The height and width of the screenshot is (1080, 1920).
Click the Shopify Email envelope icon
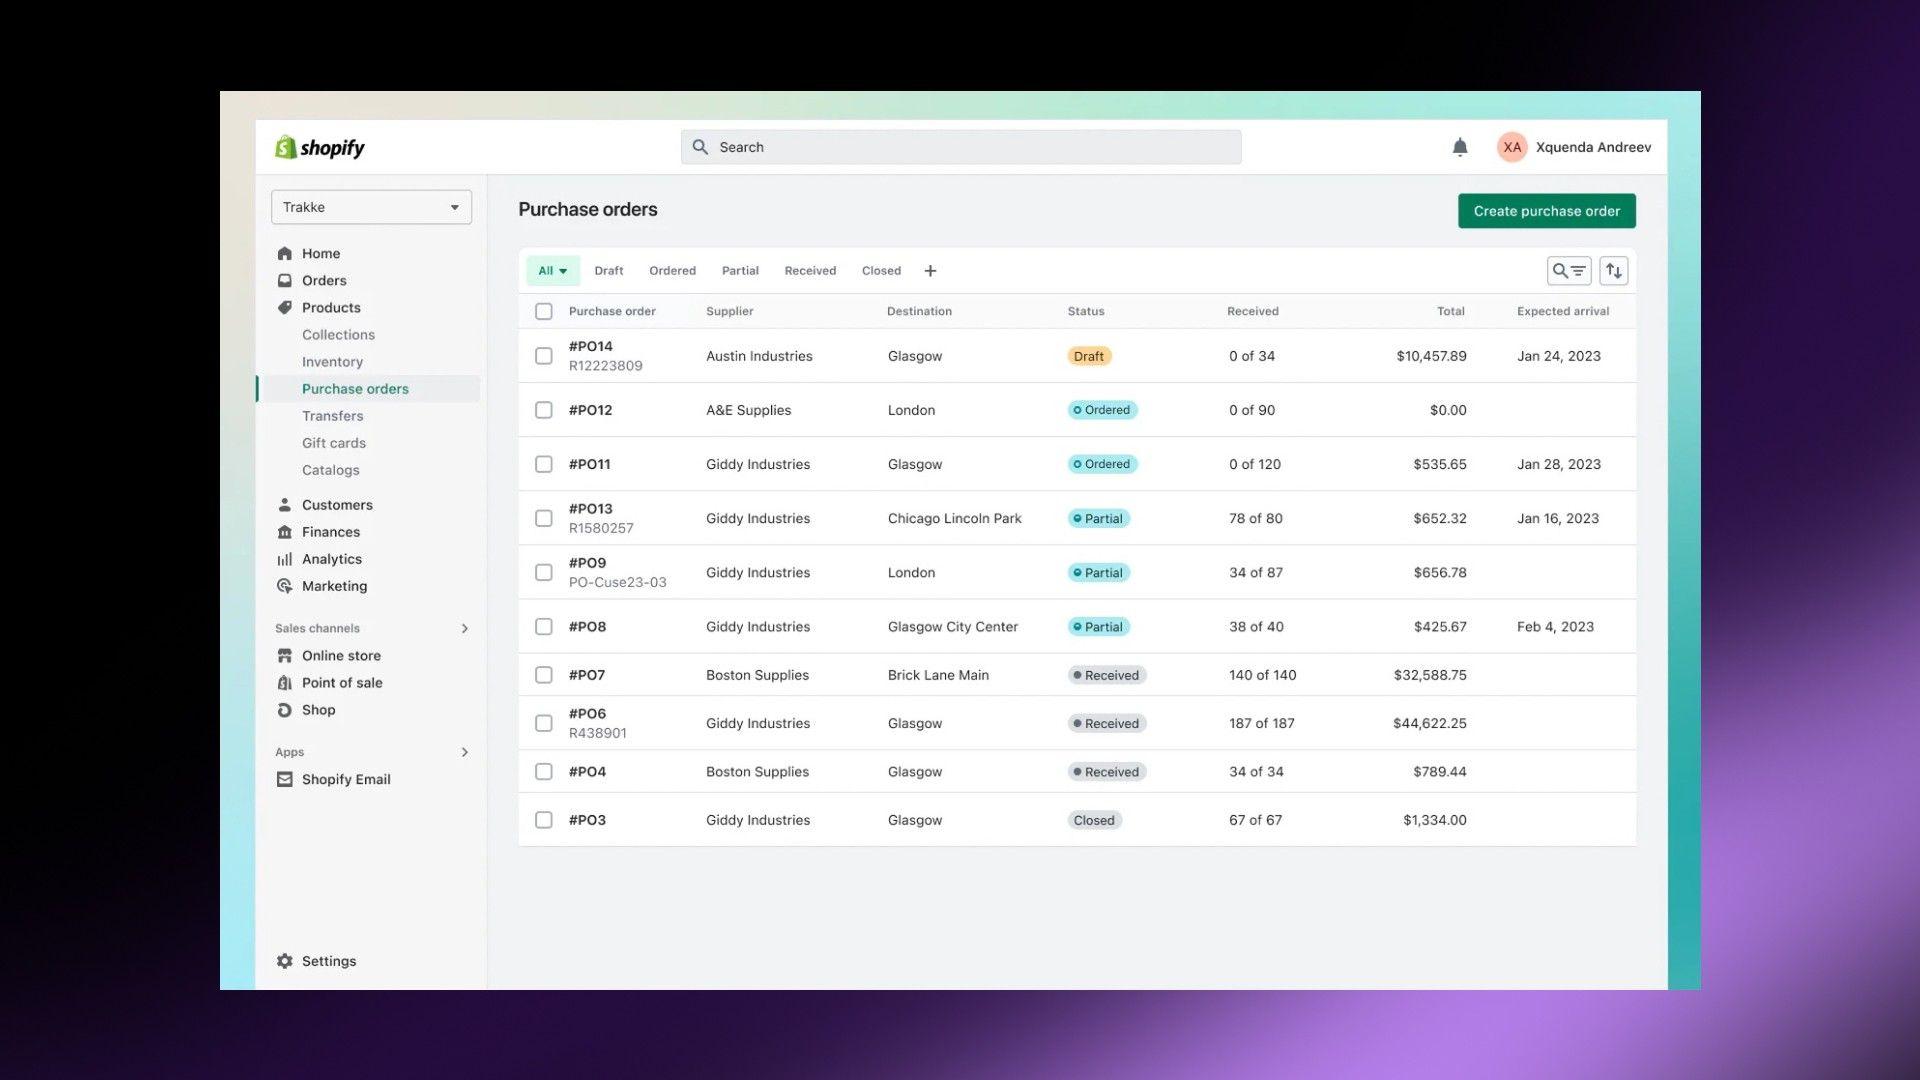(285, 779)
